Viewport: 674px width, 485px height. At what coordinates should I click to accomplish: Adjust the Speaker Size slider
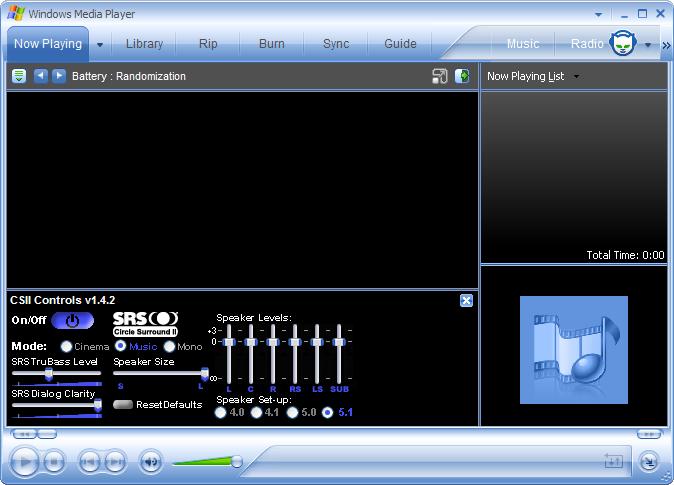point(205,374)
